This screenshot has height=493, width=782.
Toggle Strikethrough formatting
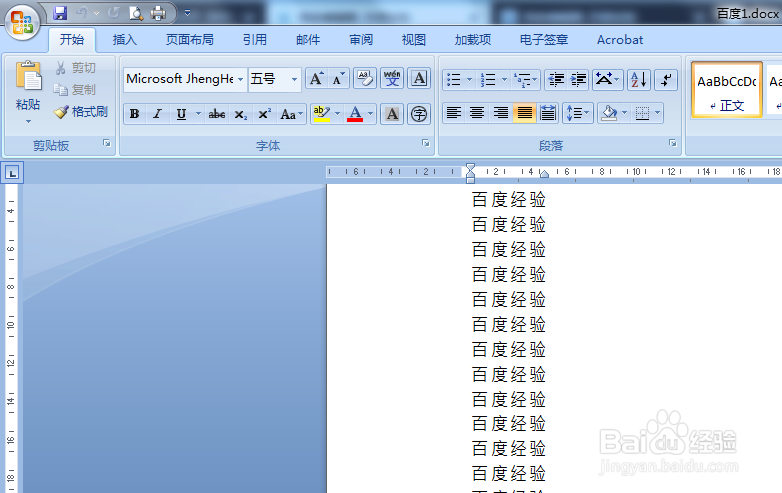coord(216,114)
